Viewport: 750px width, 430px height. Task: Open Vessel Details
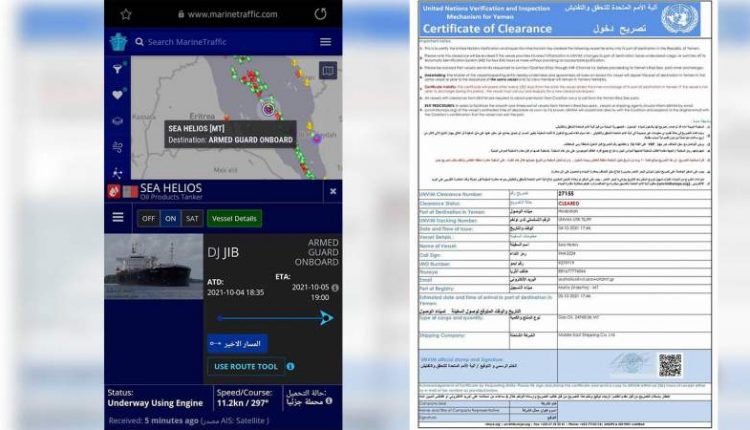[x=234, y=218]
